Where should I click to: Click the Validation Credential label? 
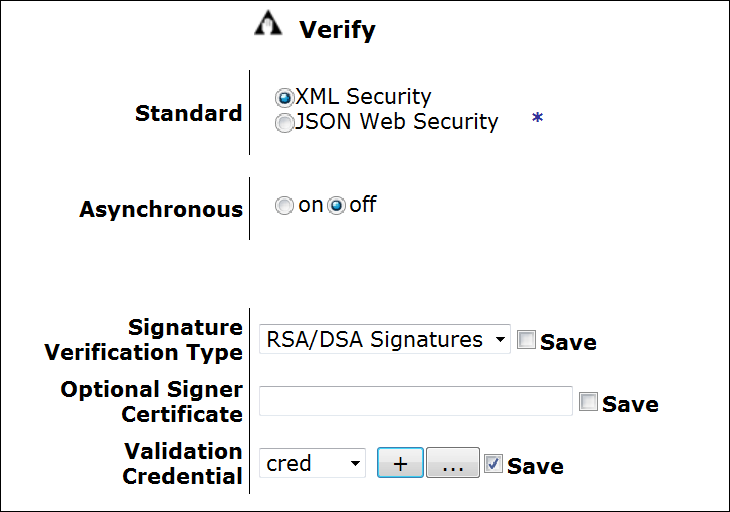182,464
